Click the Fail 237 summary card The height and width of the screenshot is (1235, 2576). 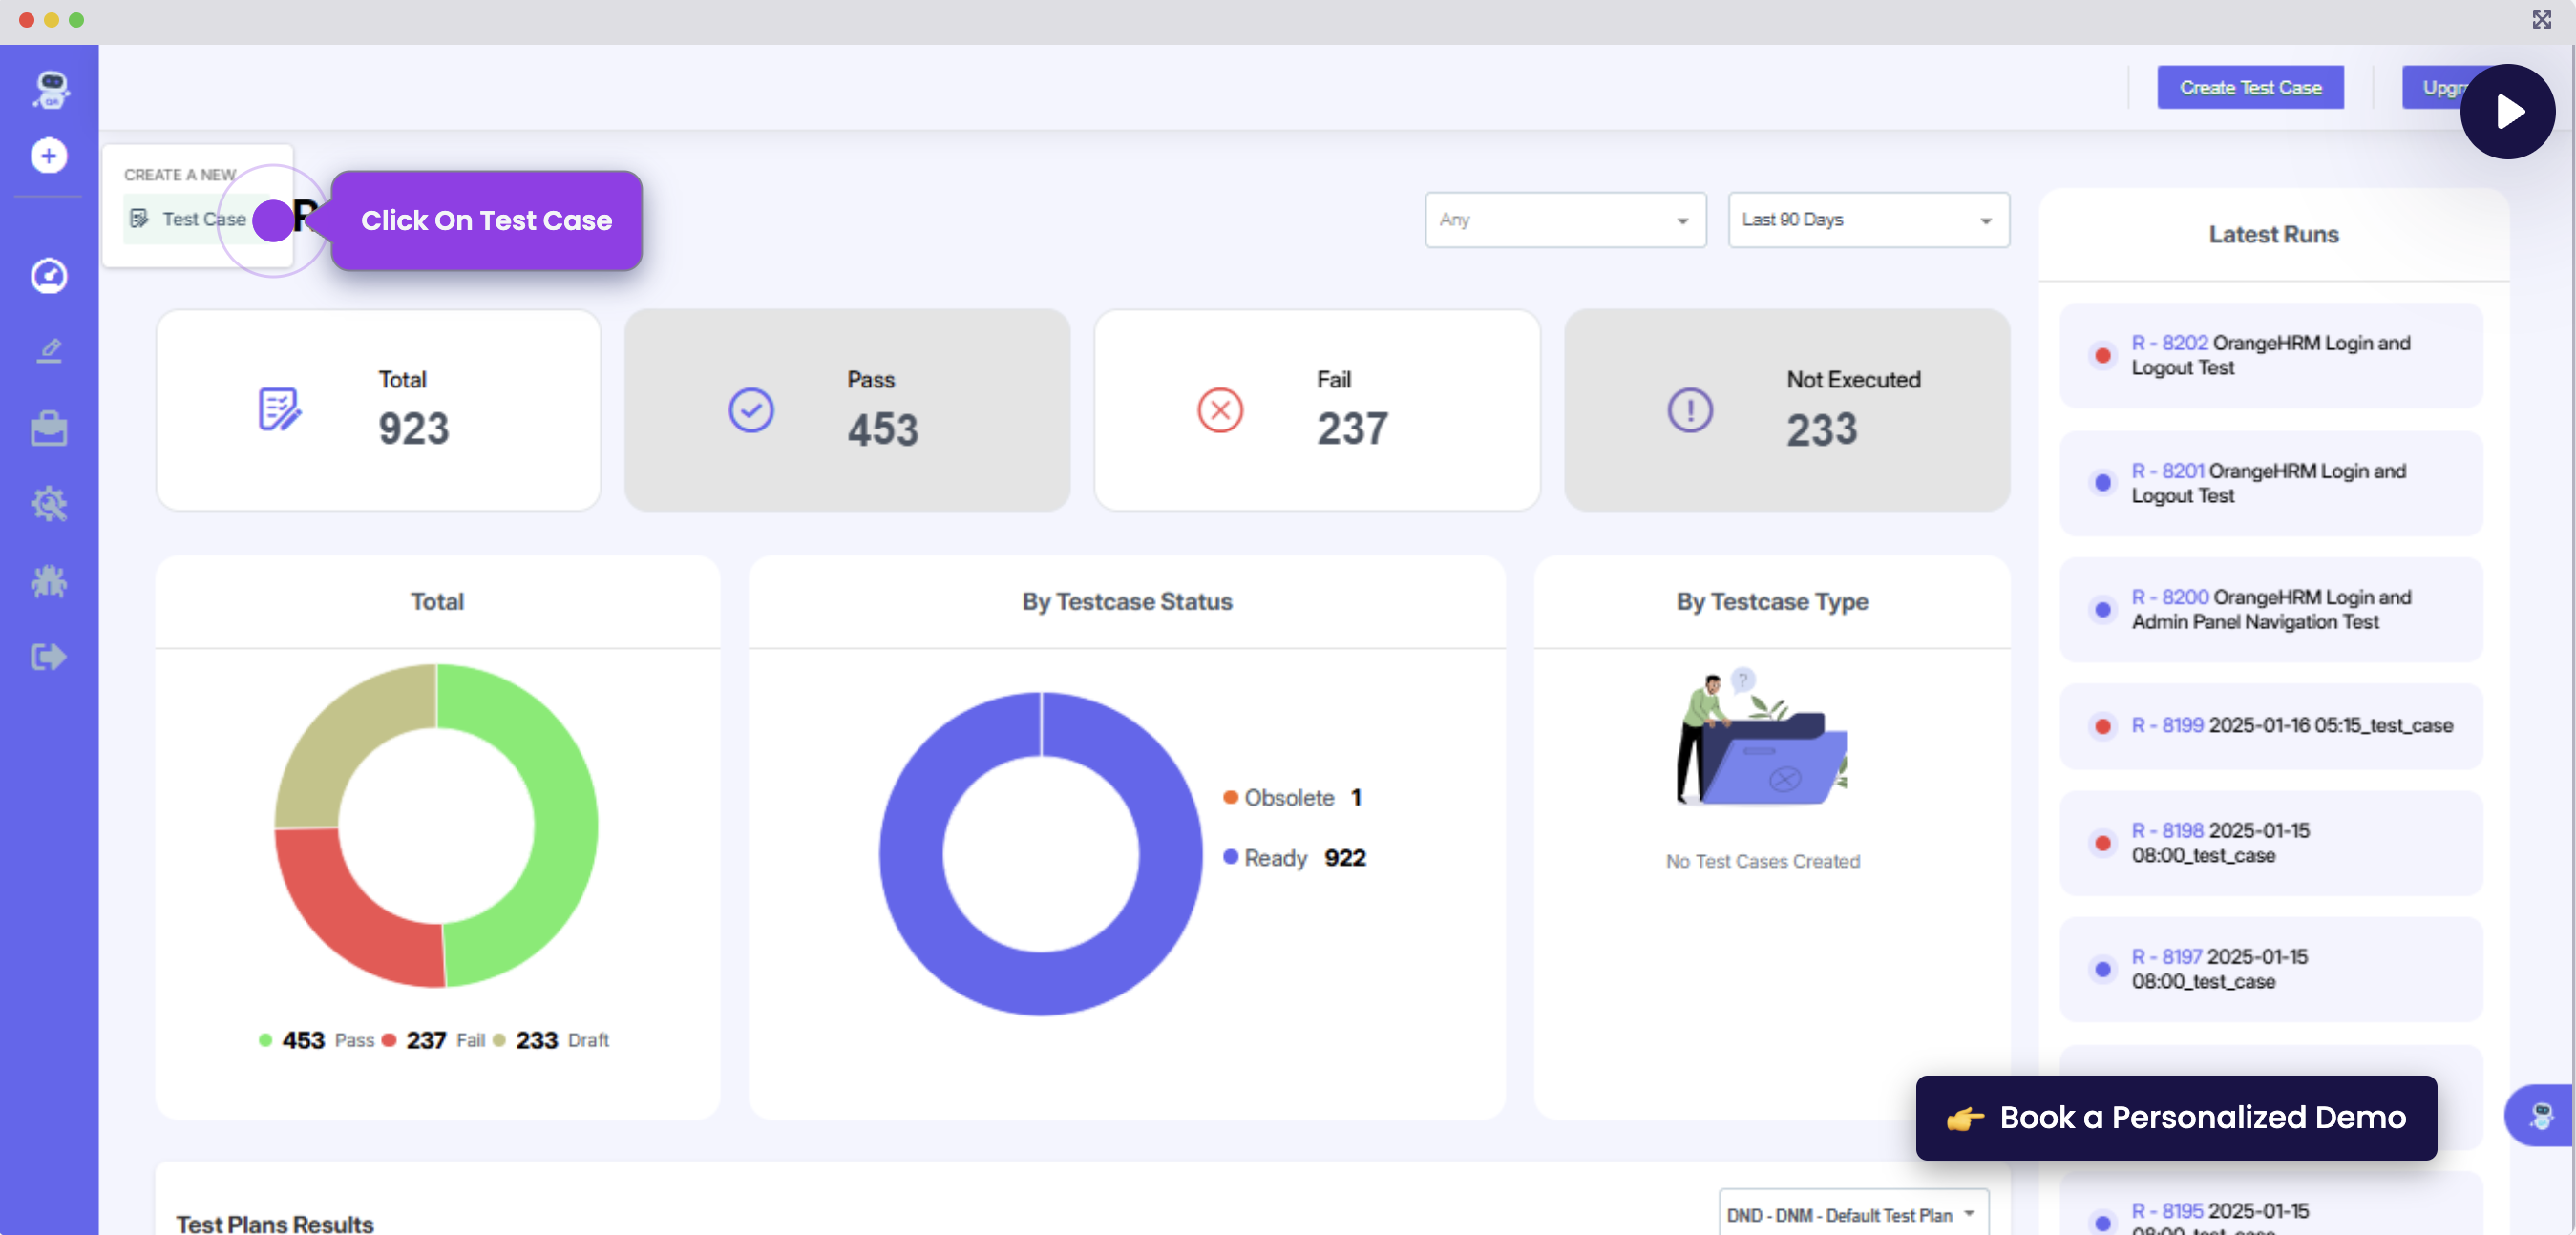pyautogui.click(x=1316, y=410)
